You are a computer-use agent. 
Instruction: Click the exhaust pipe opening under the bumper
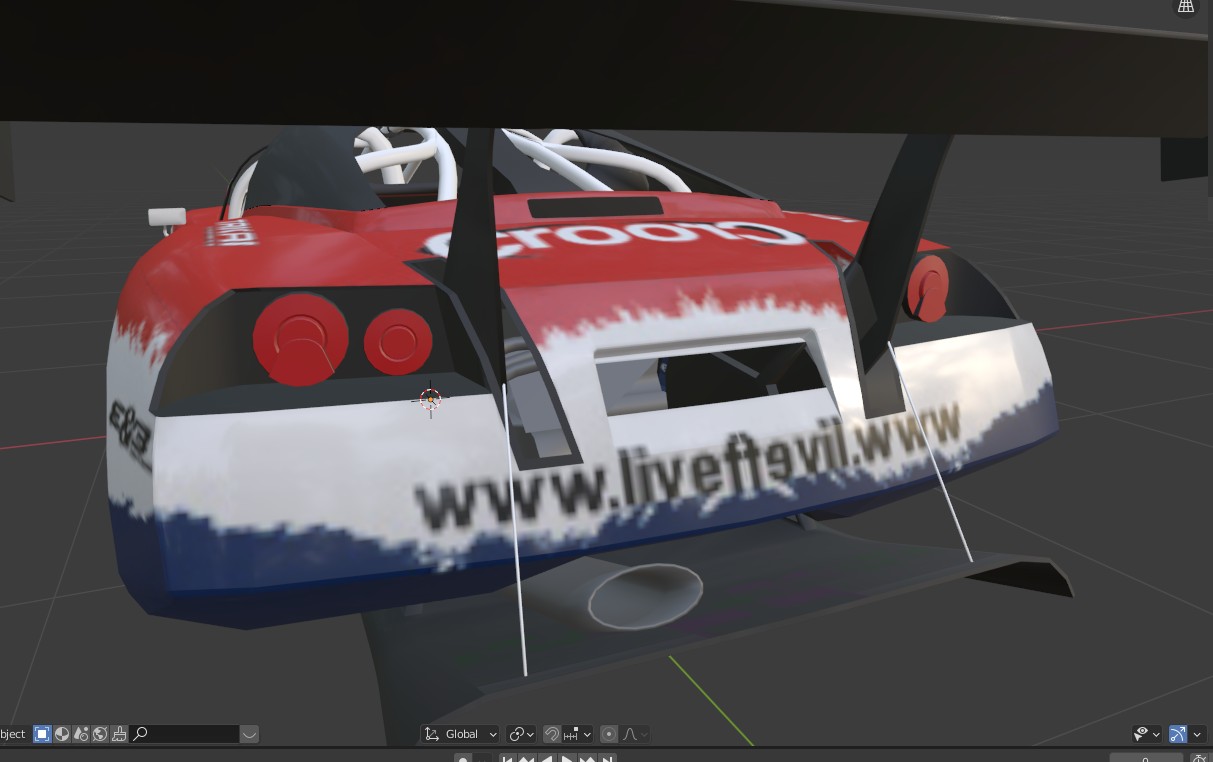[x=645, y=597]
